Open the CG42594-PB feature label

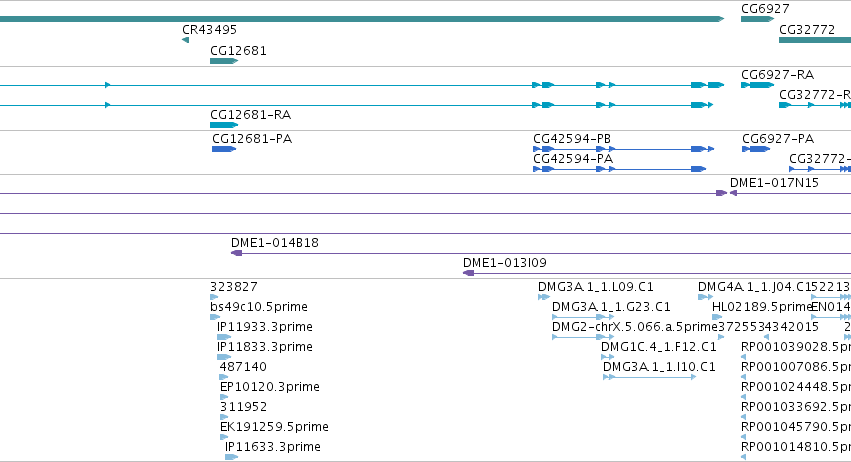pyautogui.click(x=572, y=138)
